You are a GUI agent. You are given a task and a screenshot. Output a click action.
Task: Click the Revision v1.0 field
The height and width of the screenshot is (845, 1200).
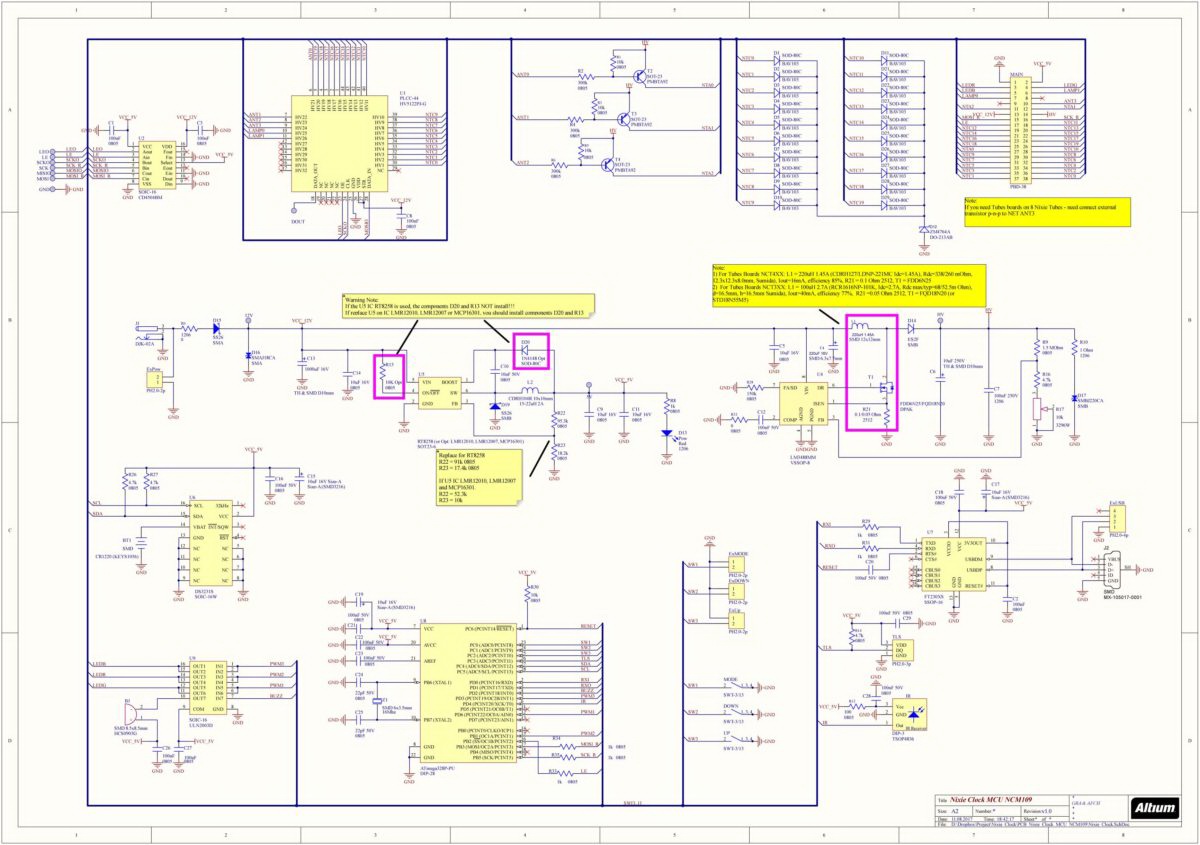pos(1047,811)
